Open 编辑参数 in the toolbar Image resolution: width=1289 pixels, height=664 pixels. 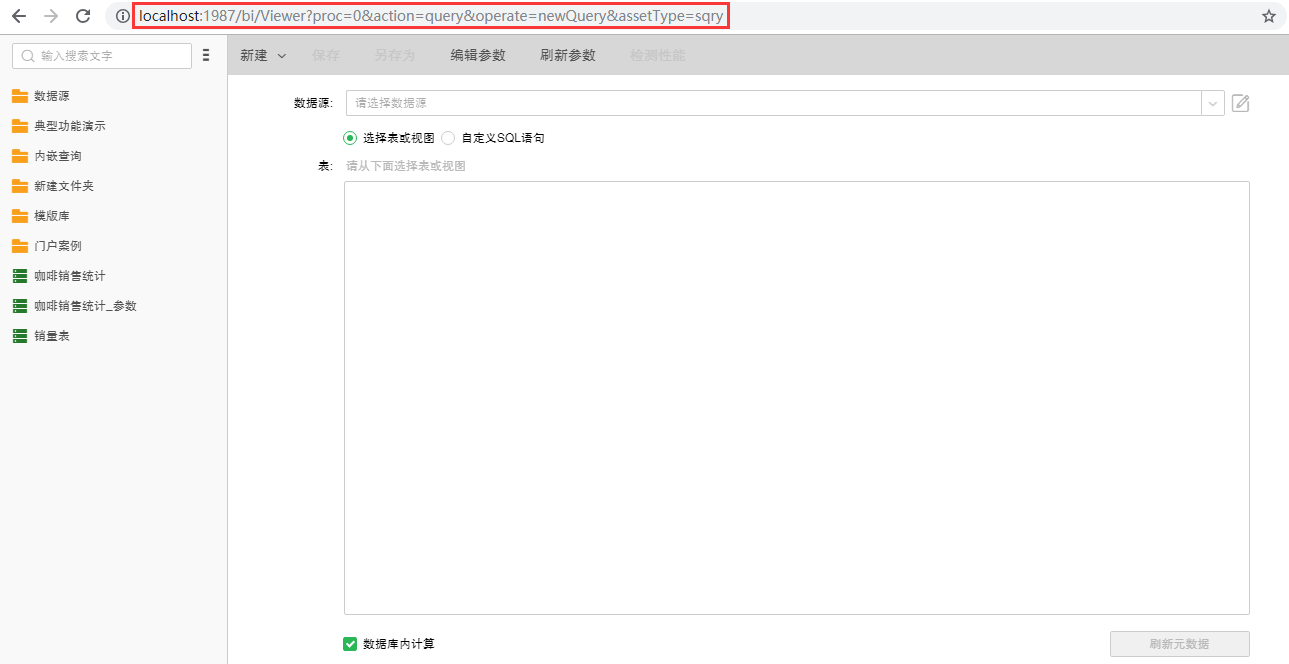point(478,56)
